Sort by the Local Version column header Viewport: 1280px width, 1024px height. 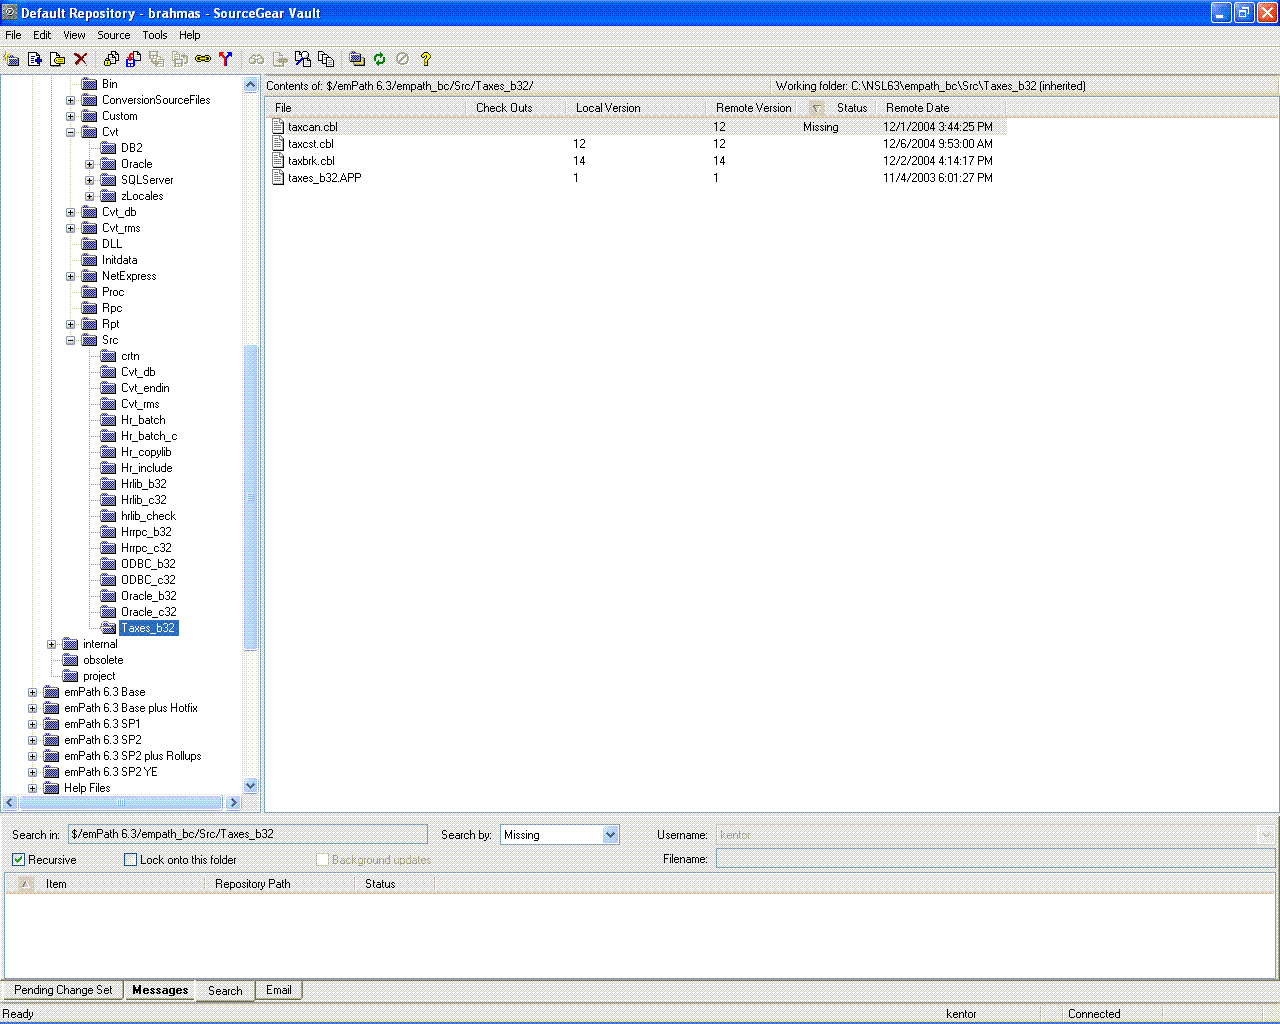coord(635,108)
